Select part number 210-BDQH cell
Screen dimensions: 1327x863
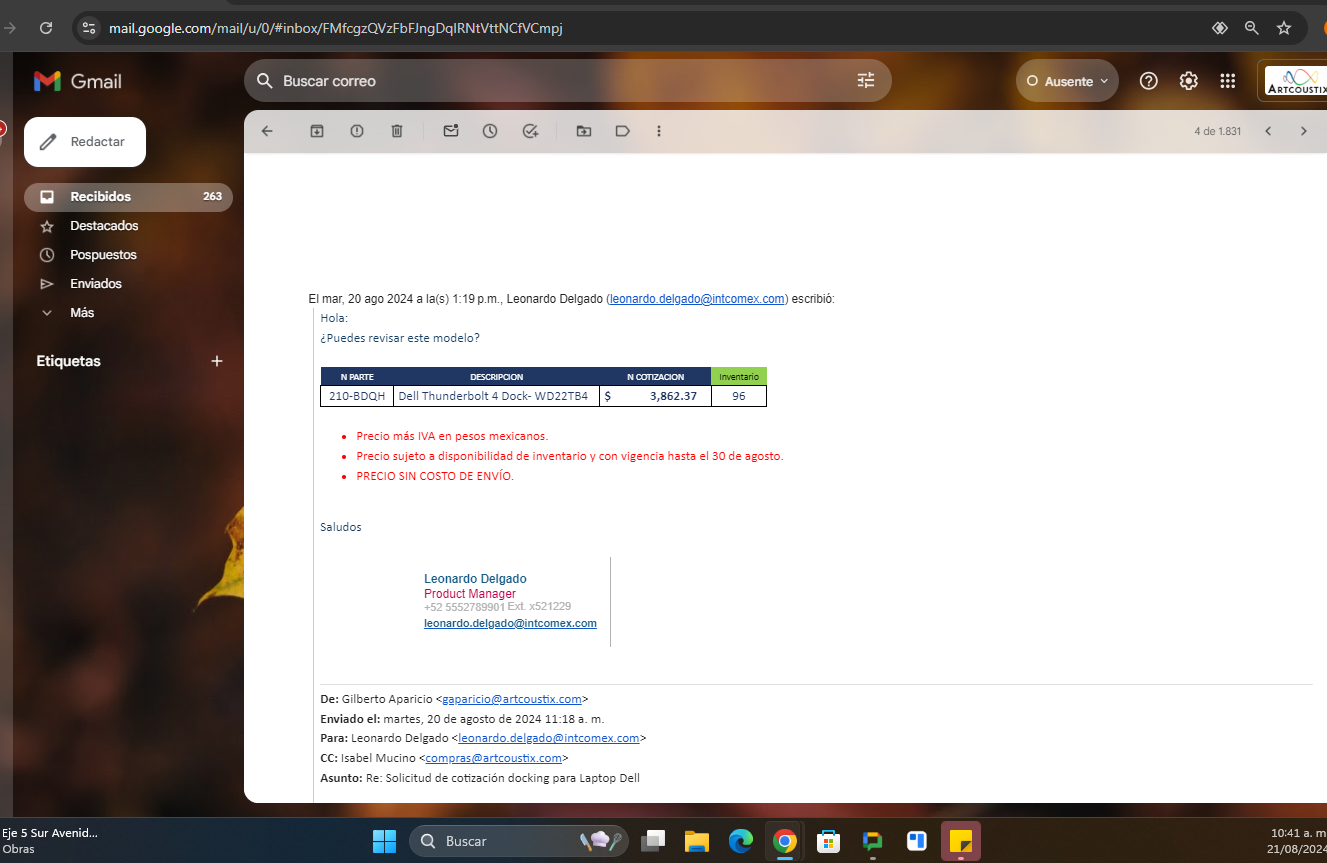[x=357, y=396]
